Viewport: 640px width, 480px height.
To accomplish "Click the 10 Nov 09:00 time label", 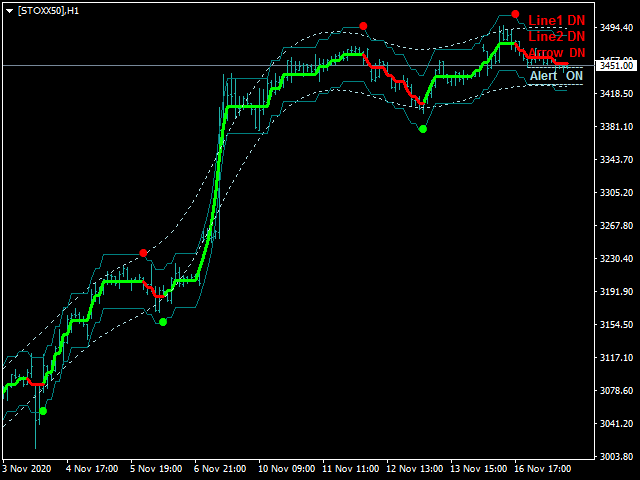I will [x=287, y=469].
